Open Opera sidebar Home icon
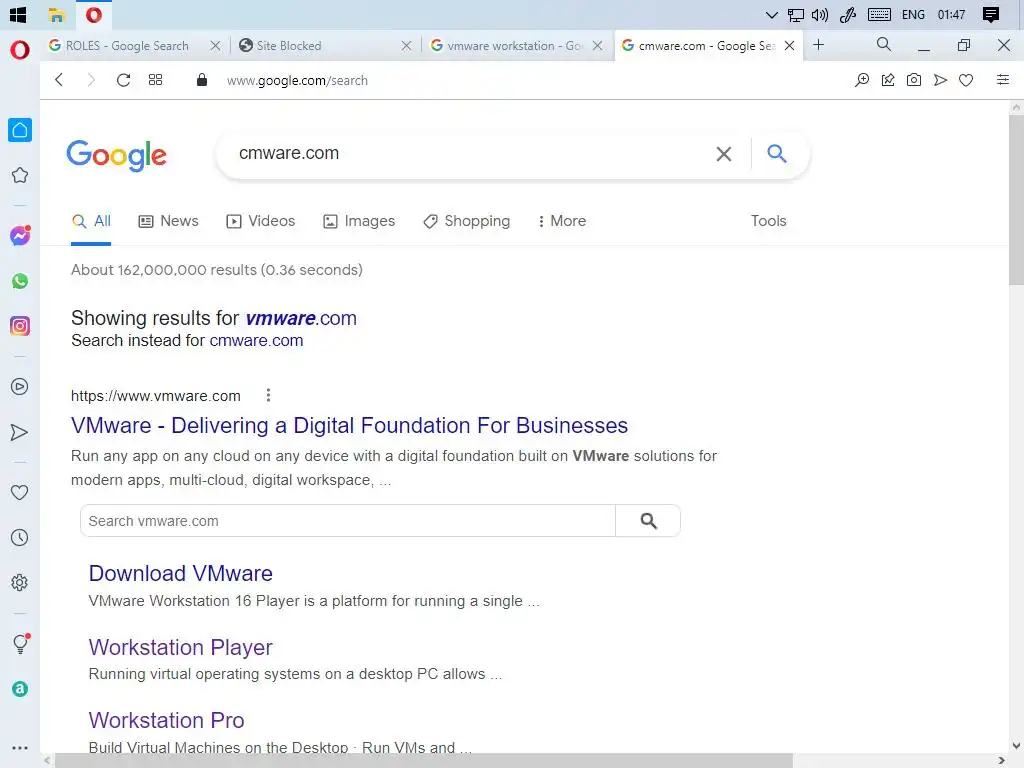This screenshot has height=768, width=1024. pos(20,130)
